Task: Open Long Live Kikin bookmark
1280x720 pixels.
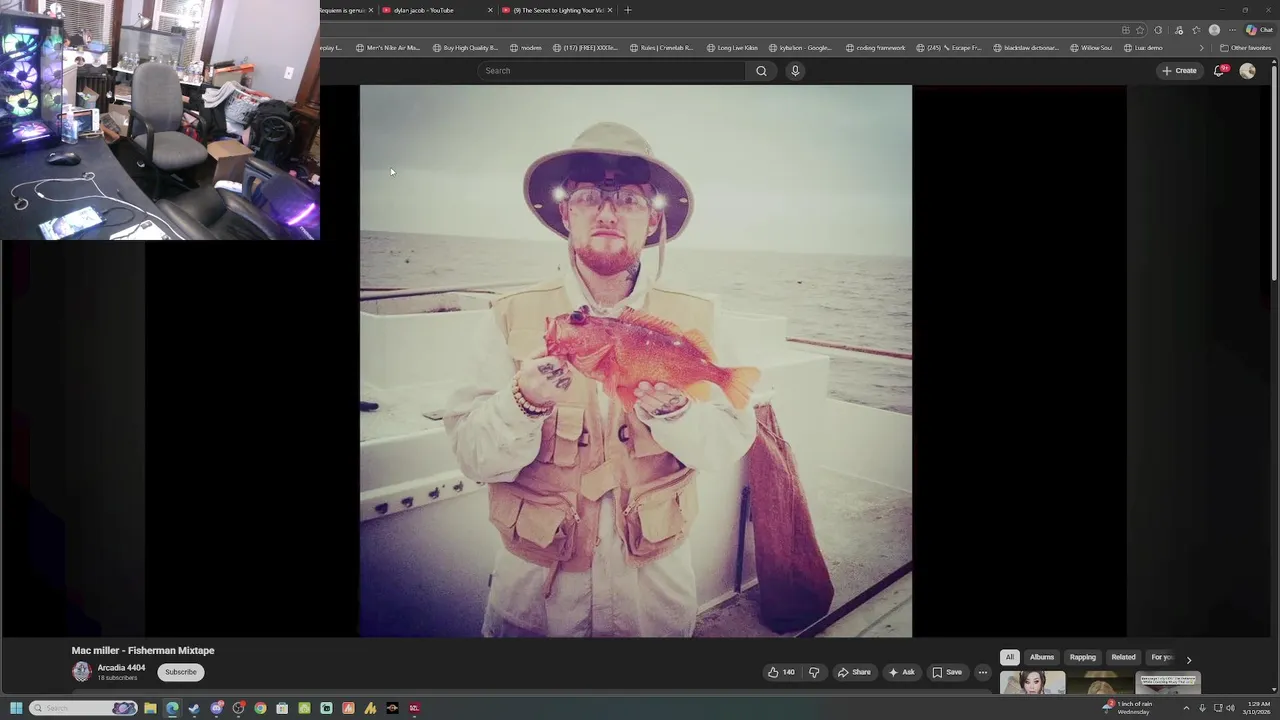Action: click(732, 48)
